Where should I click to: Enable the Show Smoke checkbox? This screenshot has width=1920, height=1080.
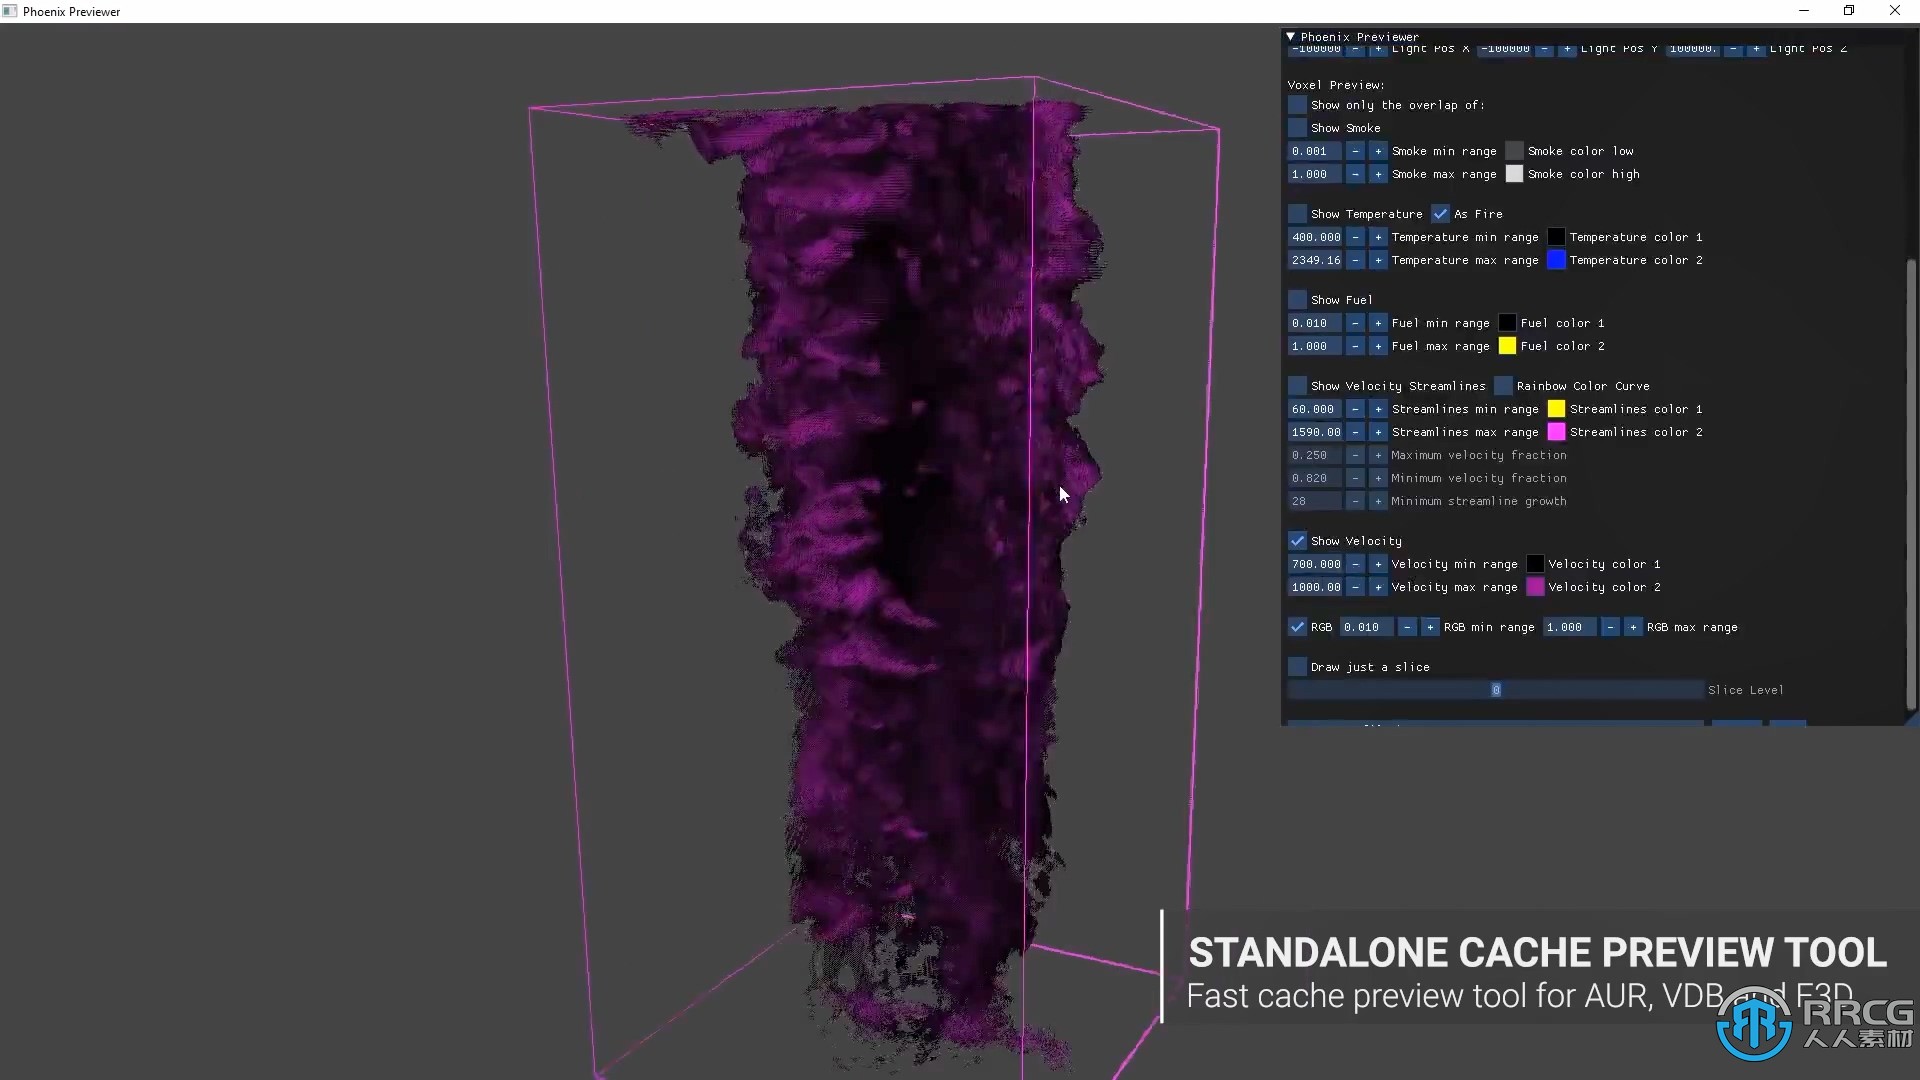(x=1297, y=128)
